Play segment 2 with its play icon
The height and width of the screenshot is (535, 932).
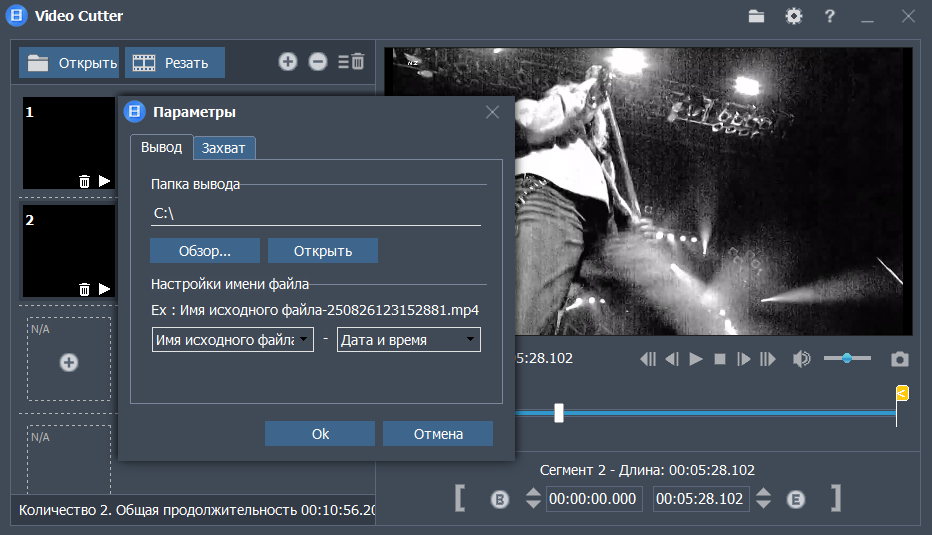pyautogui.click(x=105, y=289)
